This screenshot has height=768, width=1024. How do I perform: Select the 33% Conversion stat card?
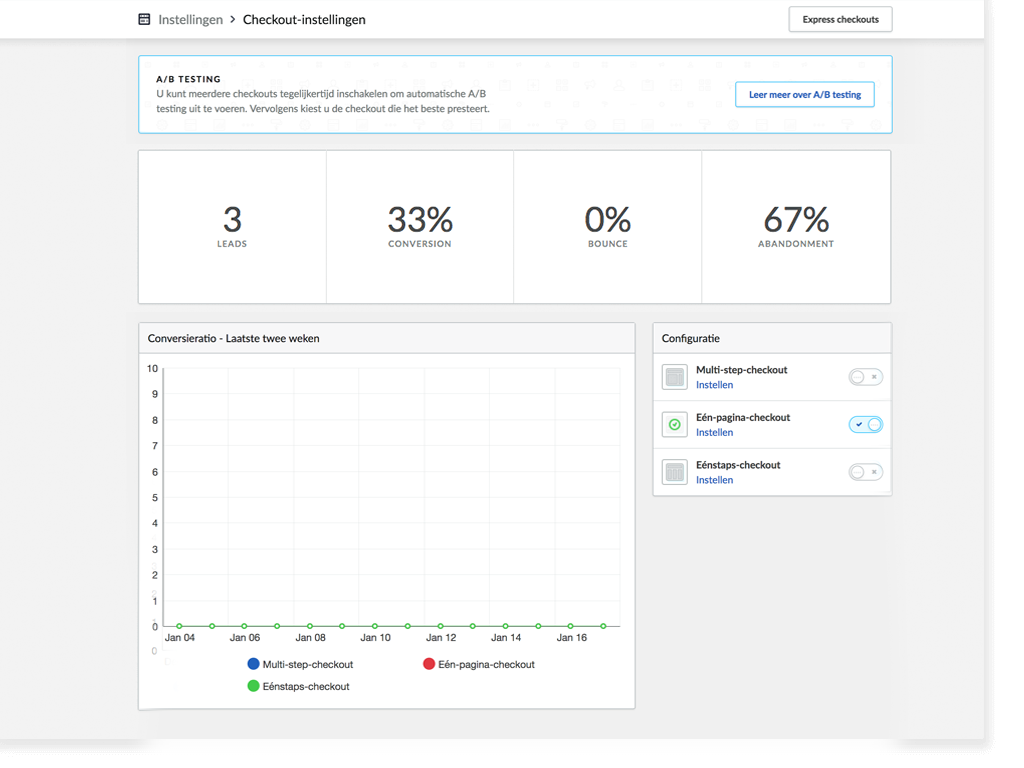pos(420,227)
